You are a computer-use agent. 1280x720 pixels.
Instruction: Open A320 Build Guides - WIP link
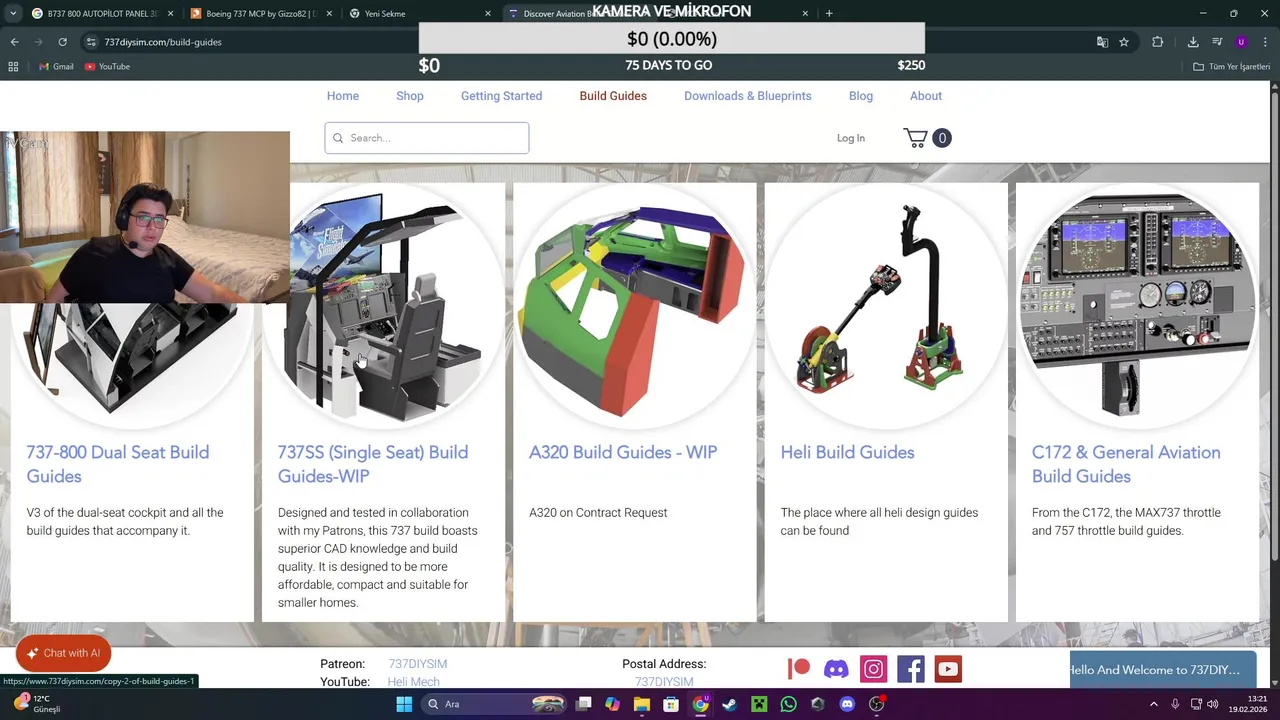pyautogui.click(x=623, y=452)
